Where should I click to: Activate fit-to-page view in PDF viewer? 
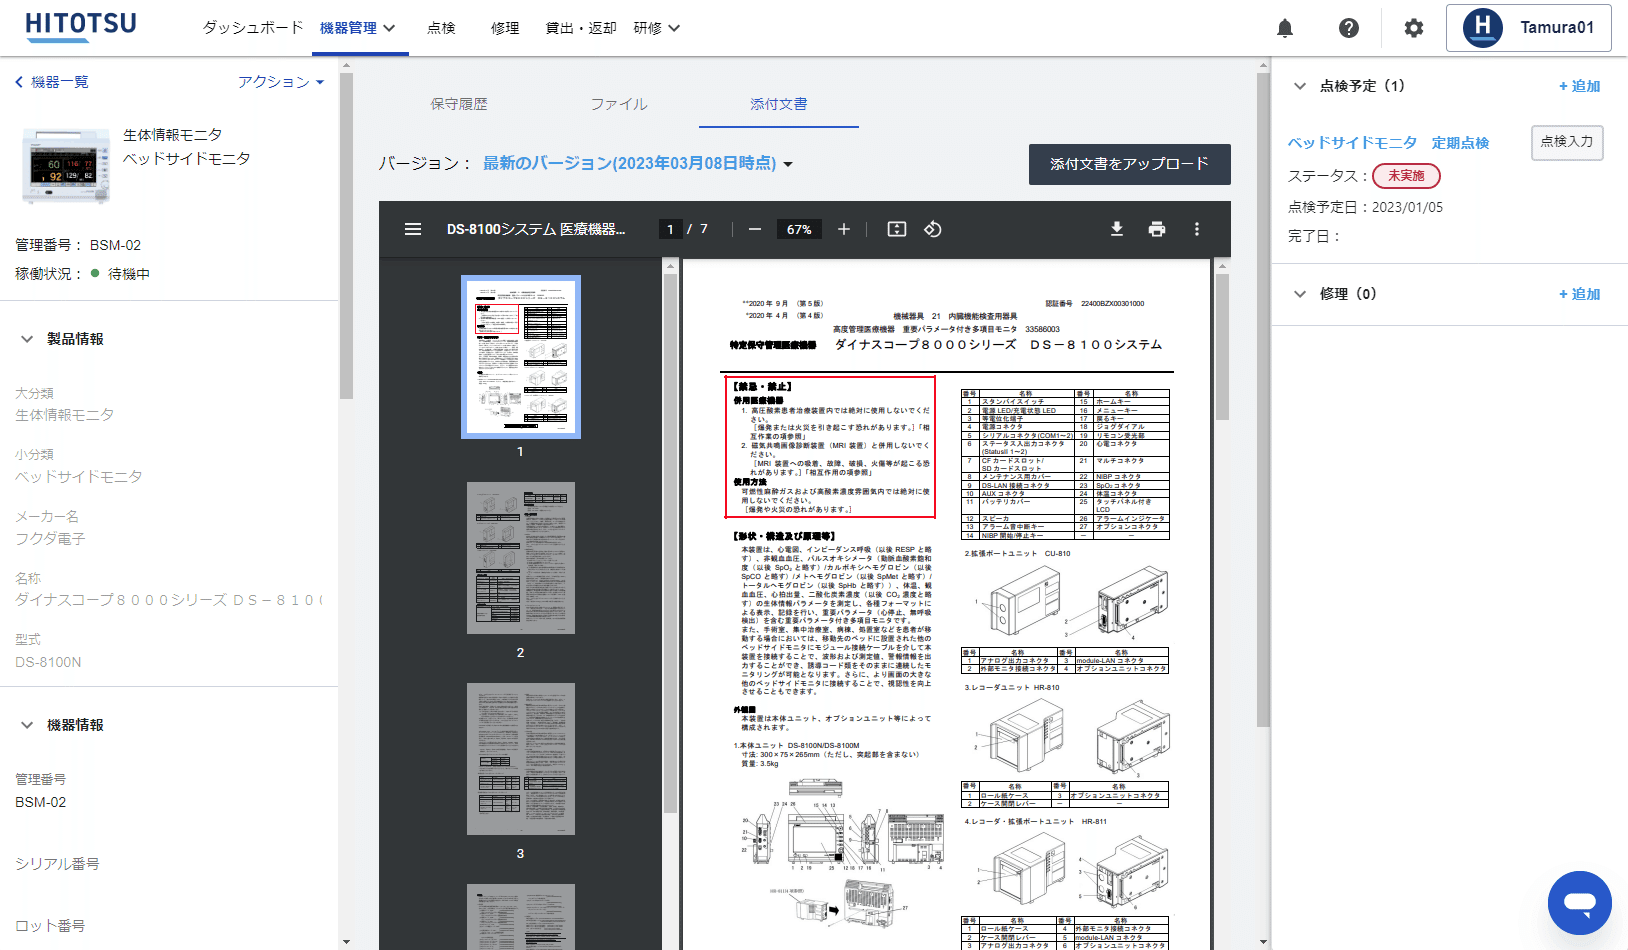click(895, 229)
